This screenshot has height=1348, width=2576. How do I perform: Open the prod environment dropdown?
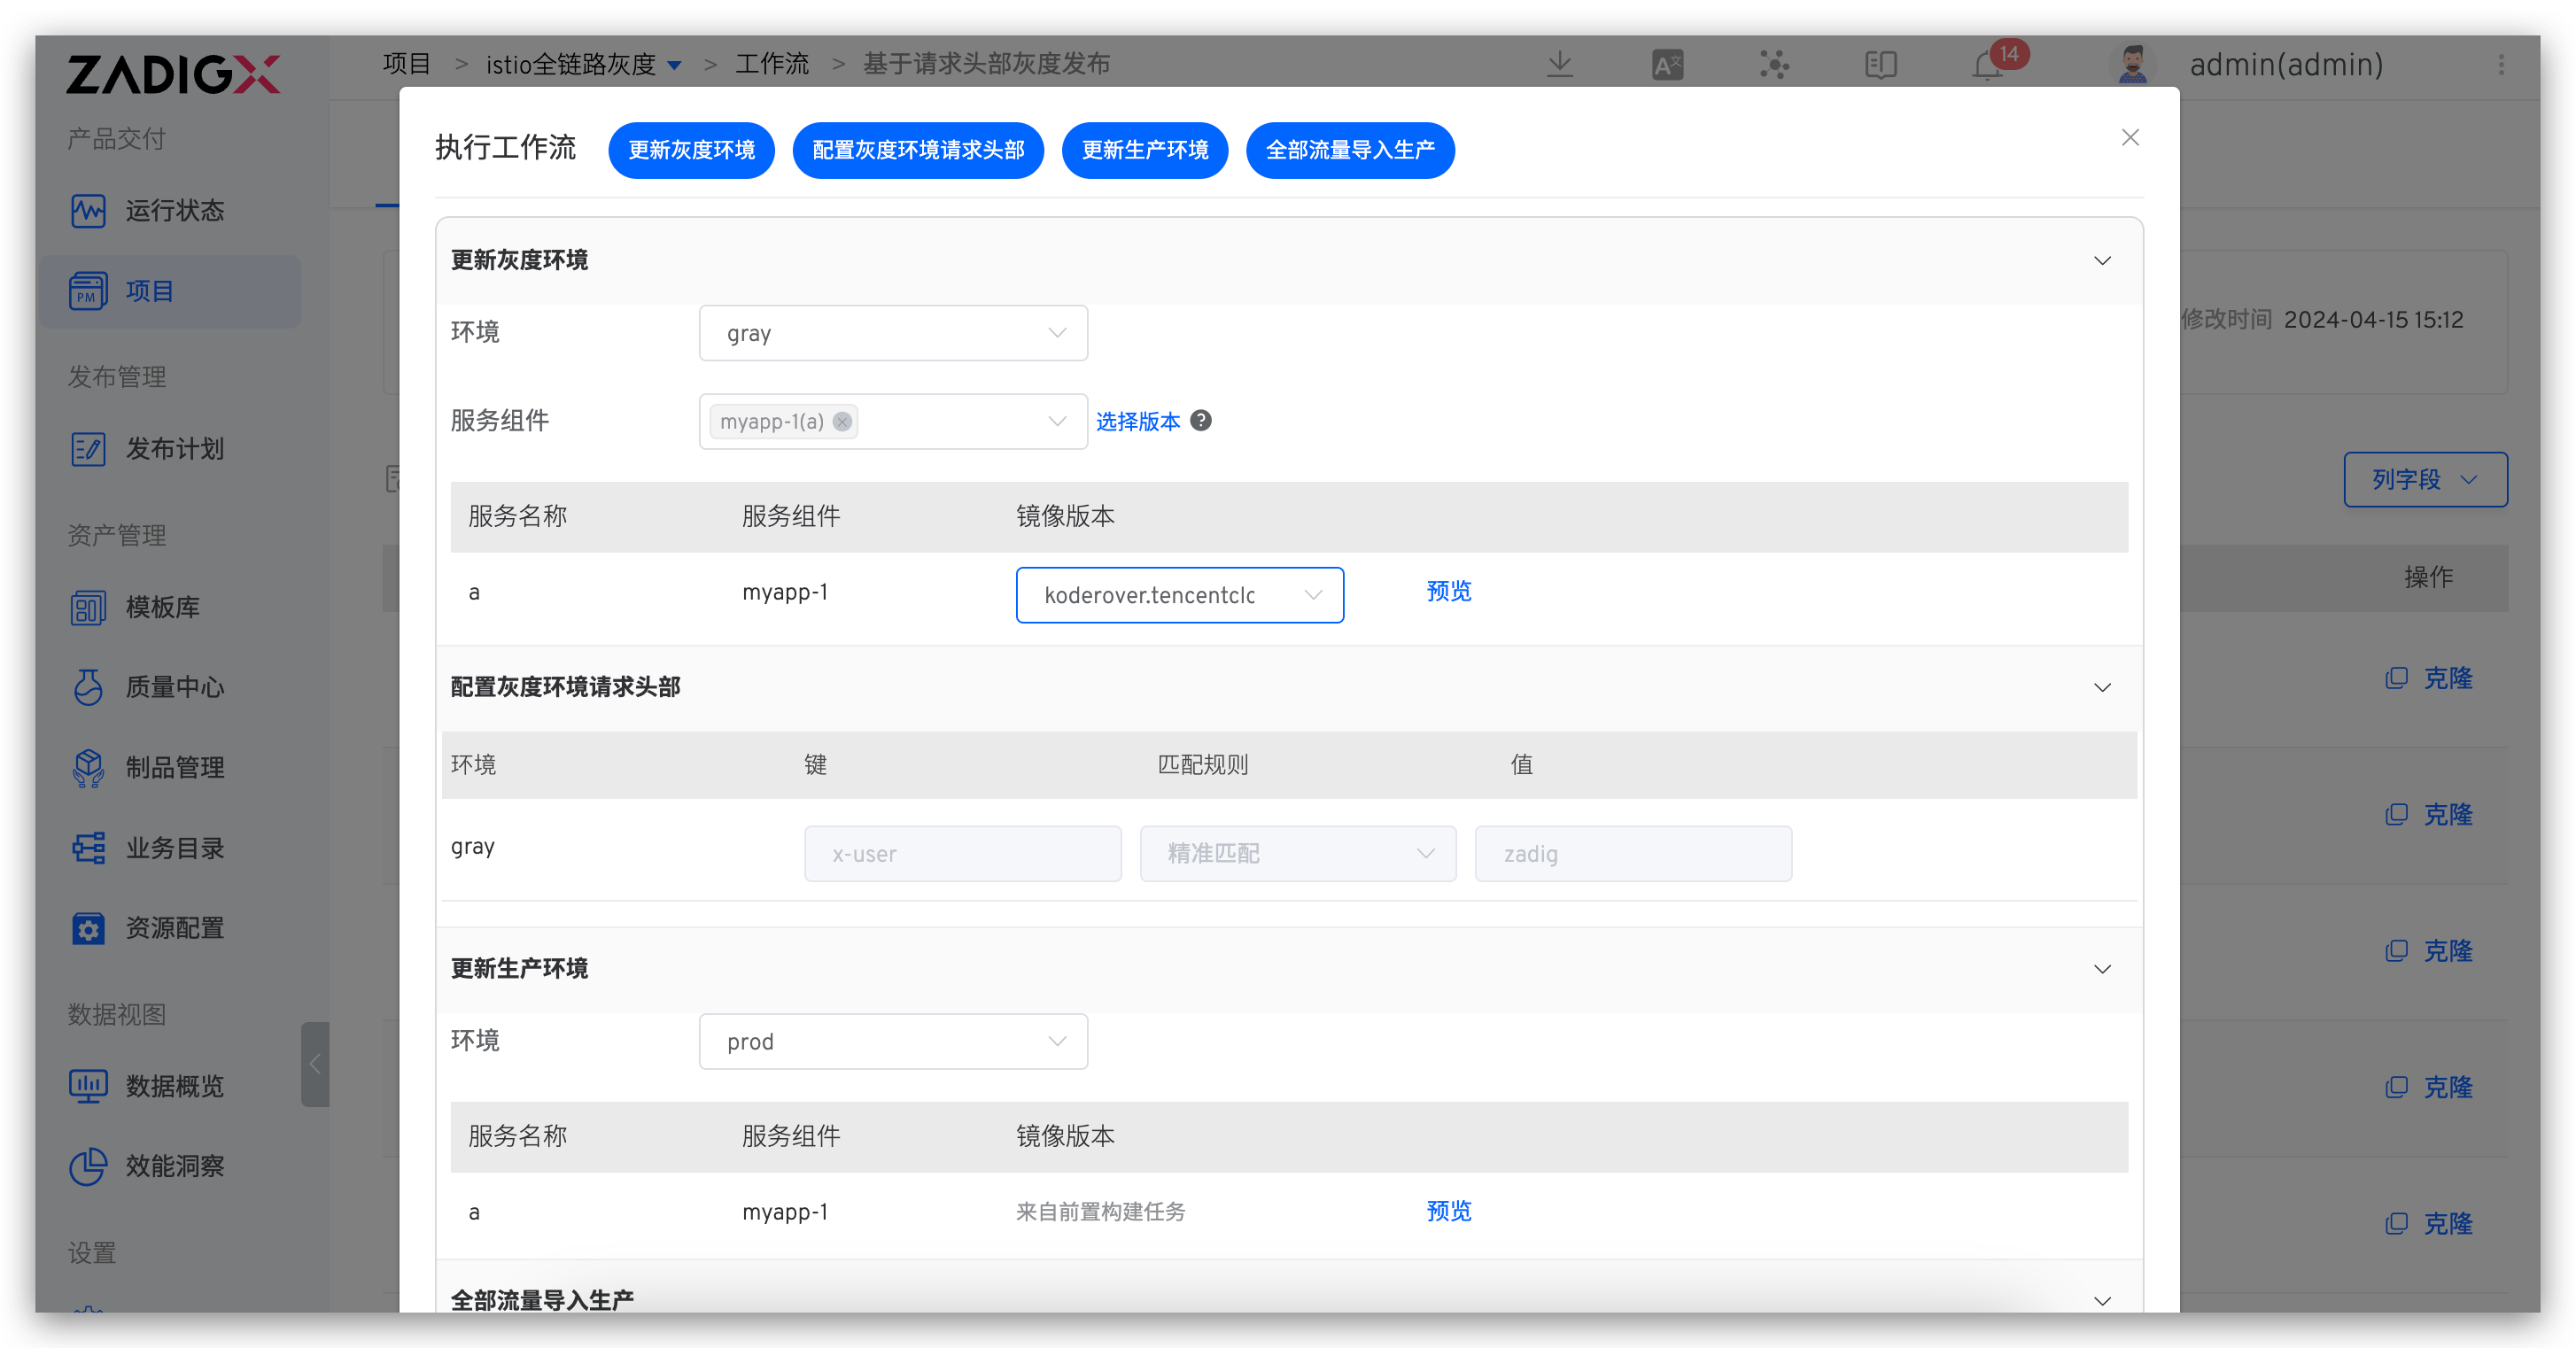point(892,1042)
